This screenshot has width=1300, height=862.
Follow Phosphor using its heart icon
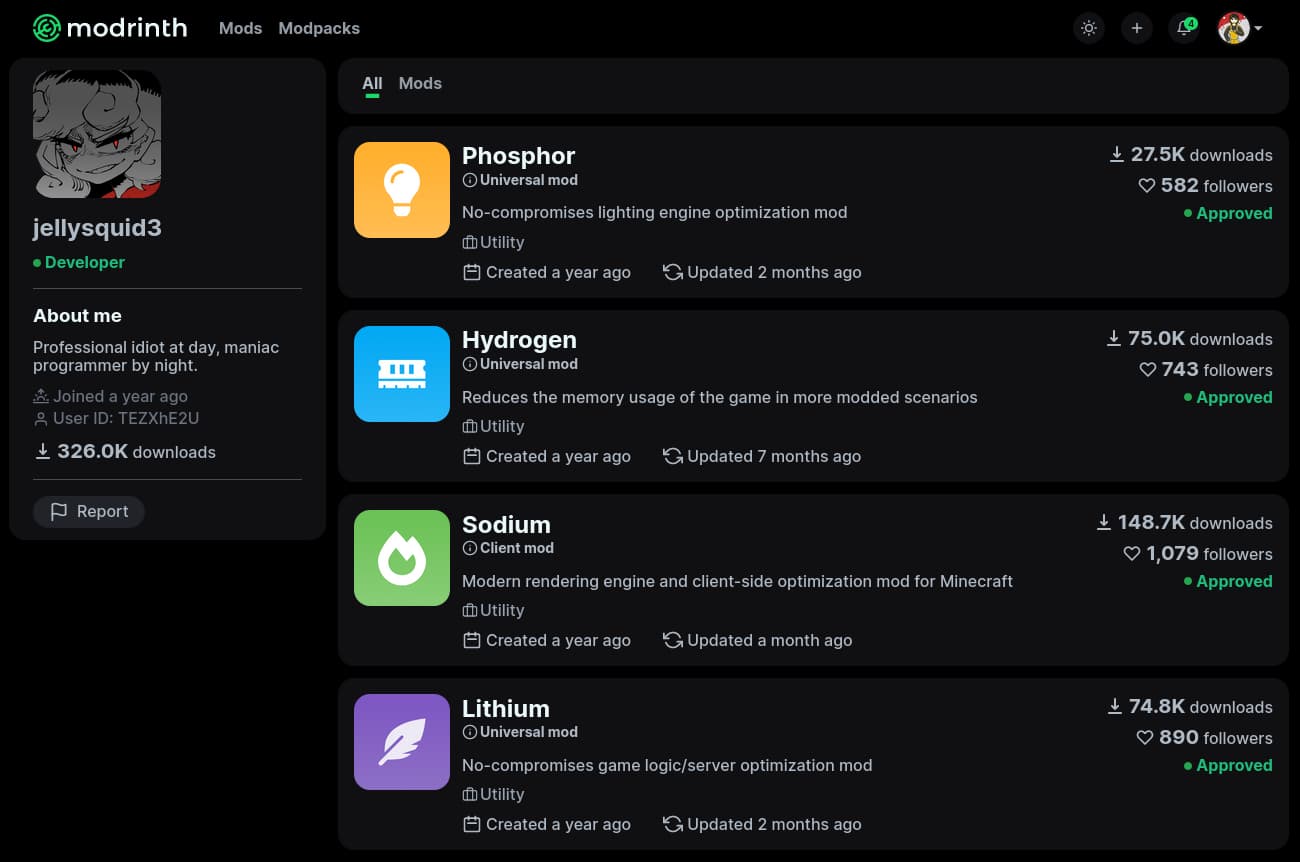tap(1146, 186)
